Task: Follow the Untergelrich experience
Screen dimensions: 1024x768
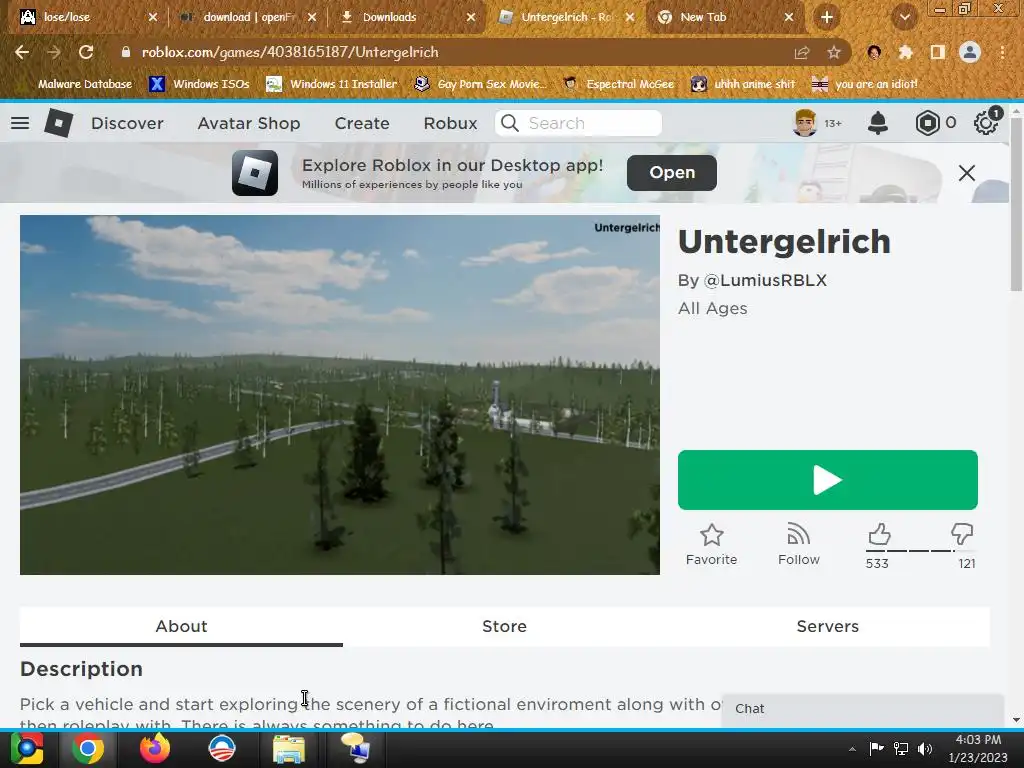Action: click(x=799, y=545)
